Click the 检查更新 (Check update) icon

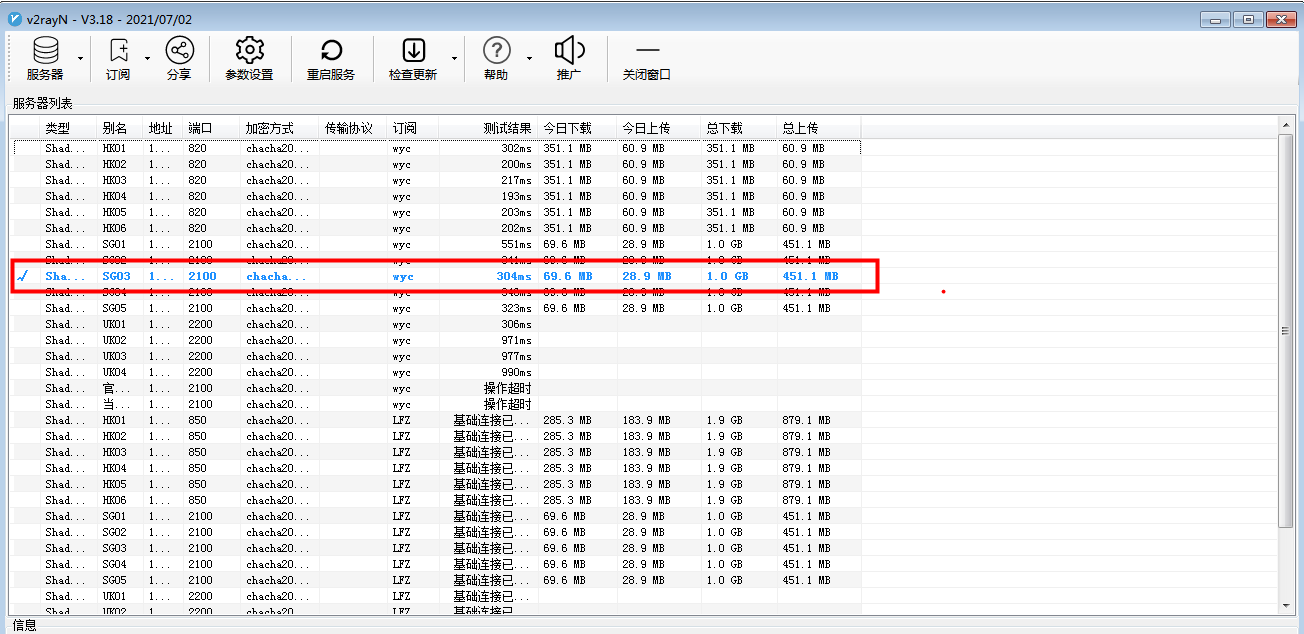pyautogui.click(x=413, y=51)
